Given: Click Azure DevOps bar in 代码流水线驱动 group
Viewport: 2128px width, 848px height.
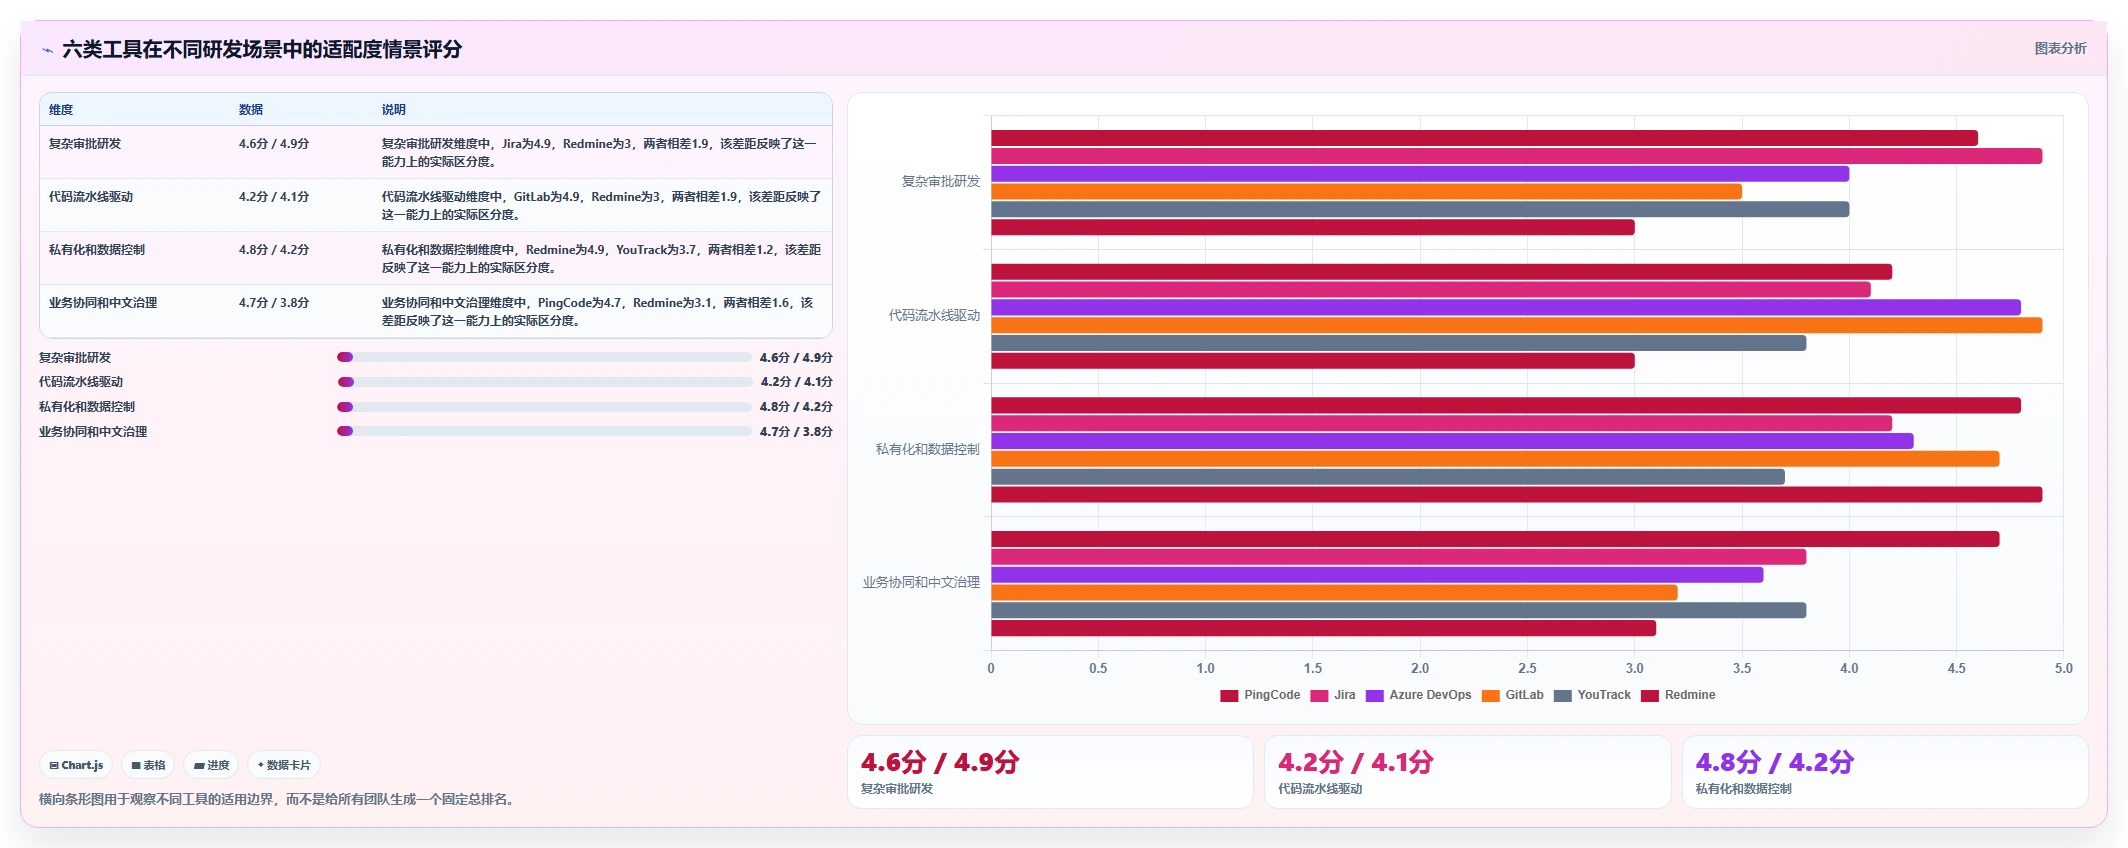Looking at the screenshot, I should click(1506, 307).
